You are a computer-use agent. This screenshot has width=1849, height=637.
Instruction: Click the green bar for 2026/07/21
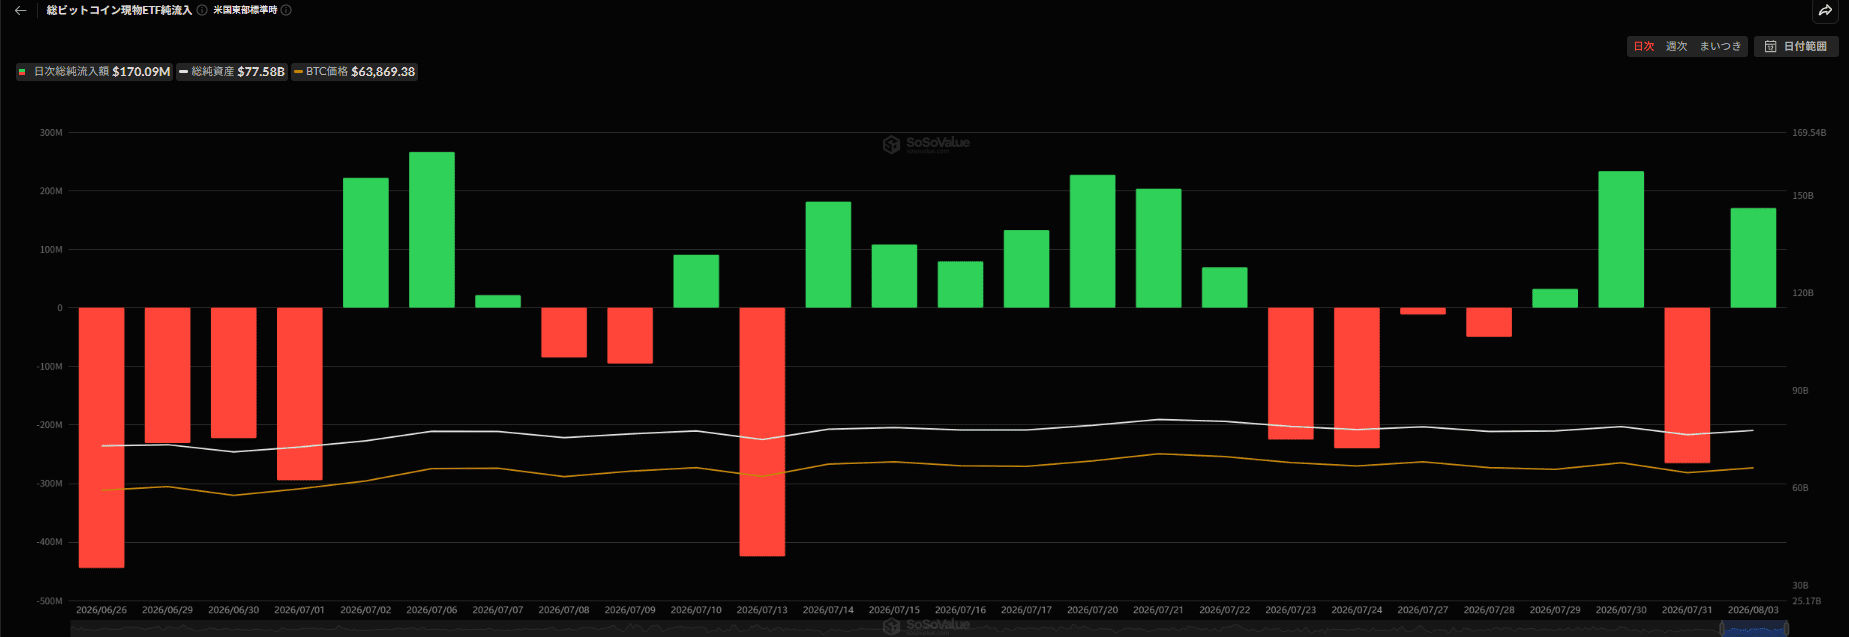(1158, 248)
